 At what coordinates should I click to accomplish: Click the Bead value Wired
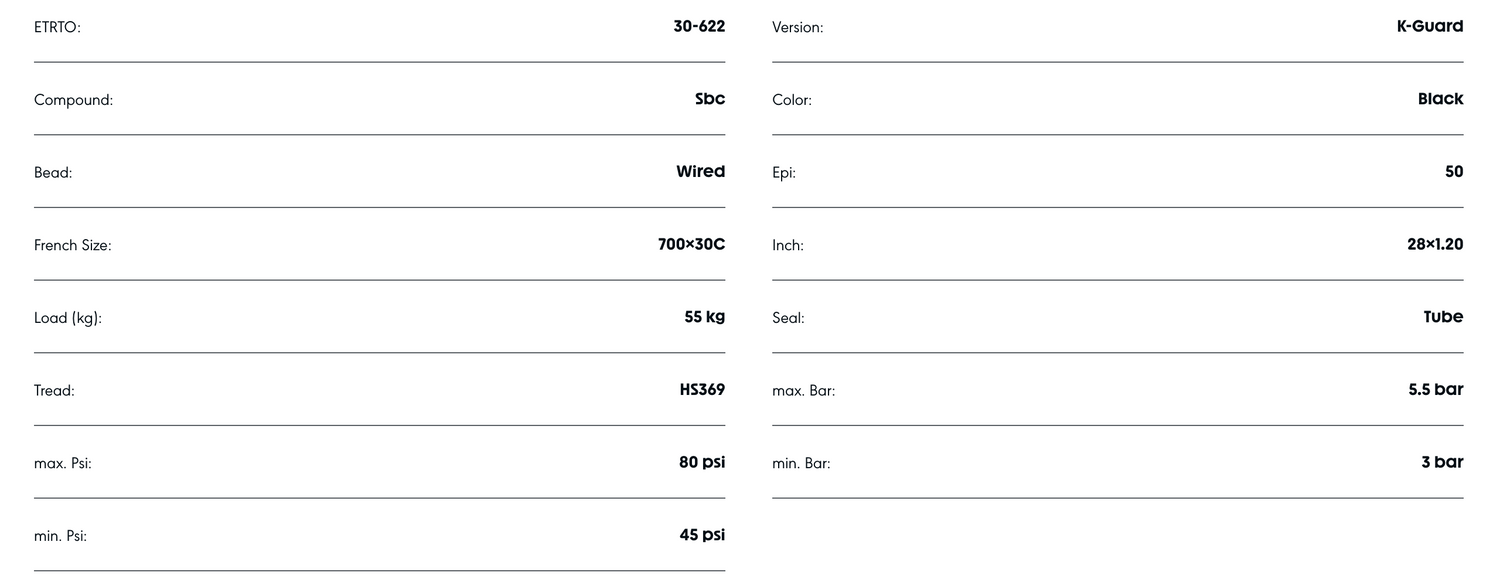point(700,172)
